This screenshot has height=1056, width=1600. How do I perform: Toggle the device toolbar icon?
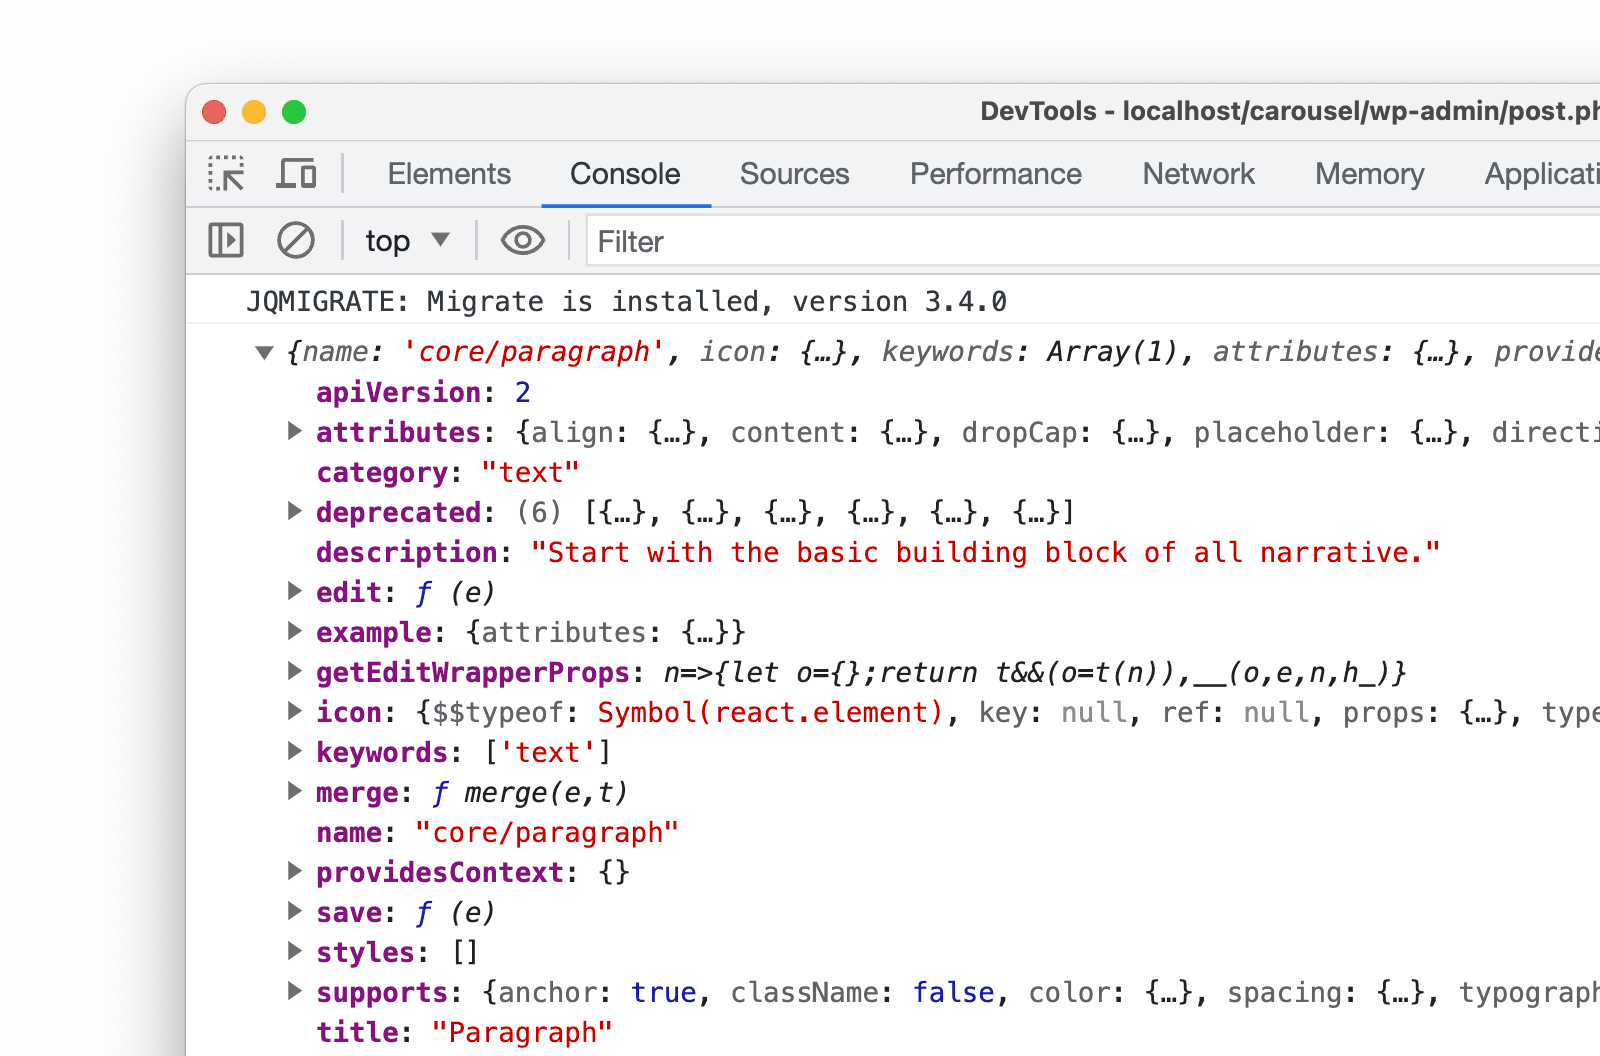296,174
